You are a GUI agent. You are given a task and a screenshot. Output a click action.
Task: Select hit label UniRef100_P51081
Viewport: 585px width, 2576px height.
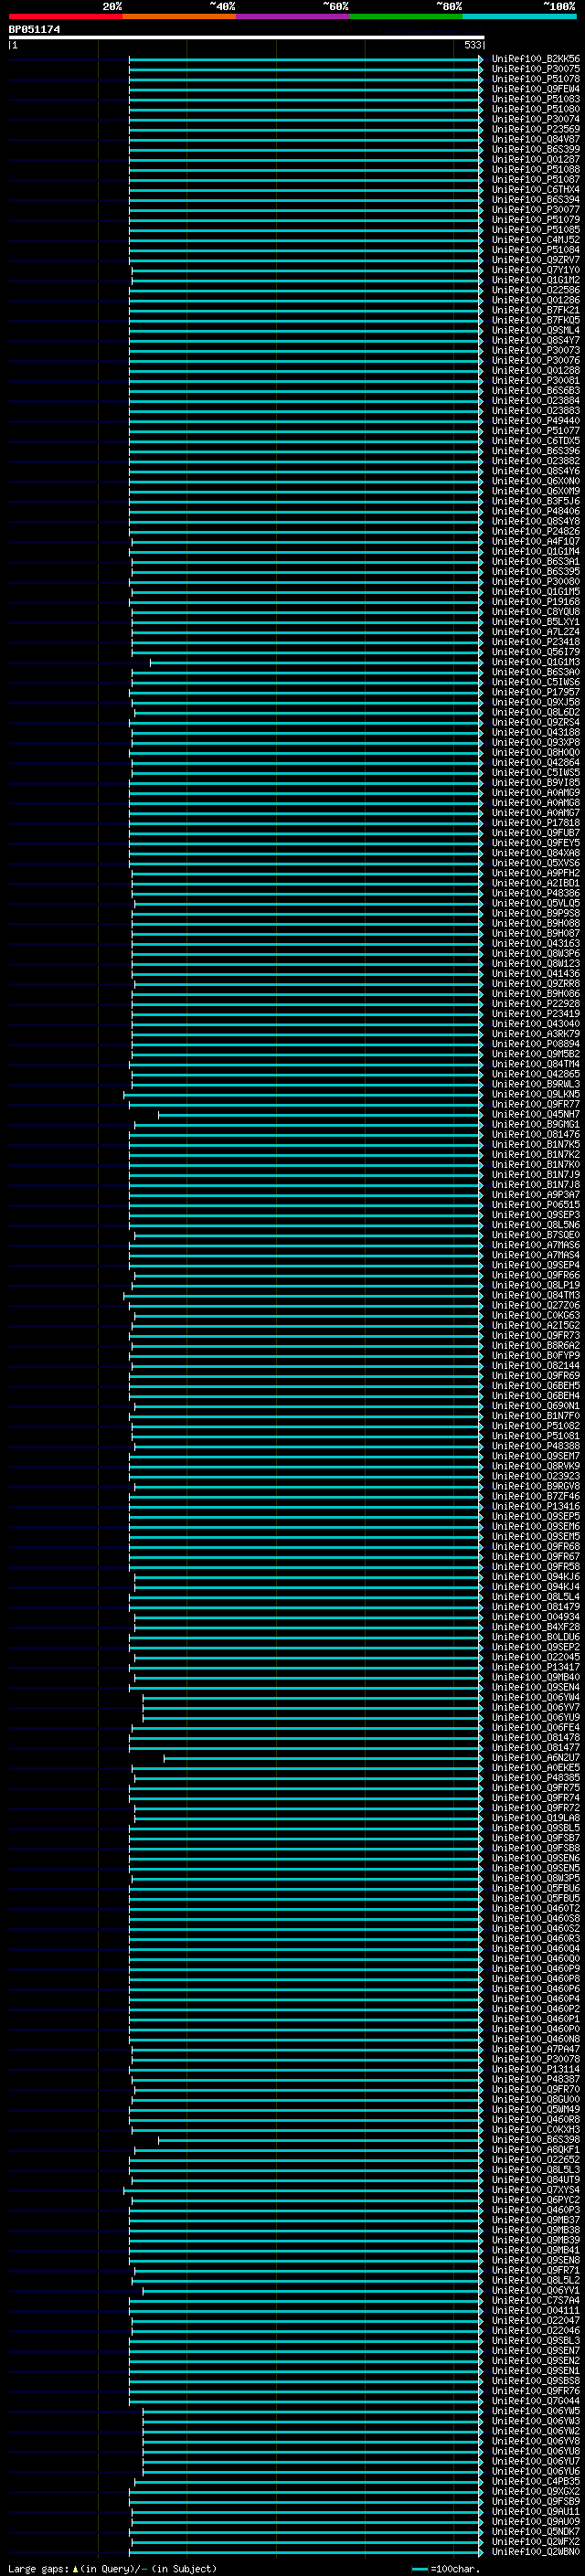coord(536,1436)
